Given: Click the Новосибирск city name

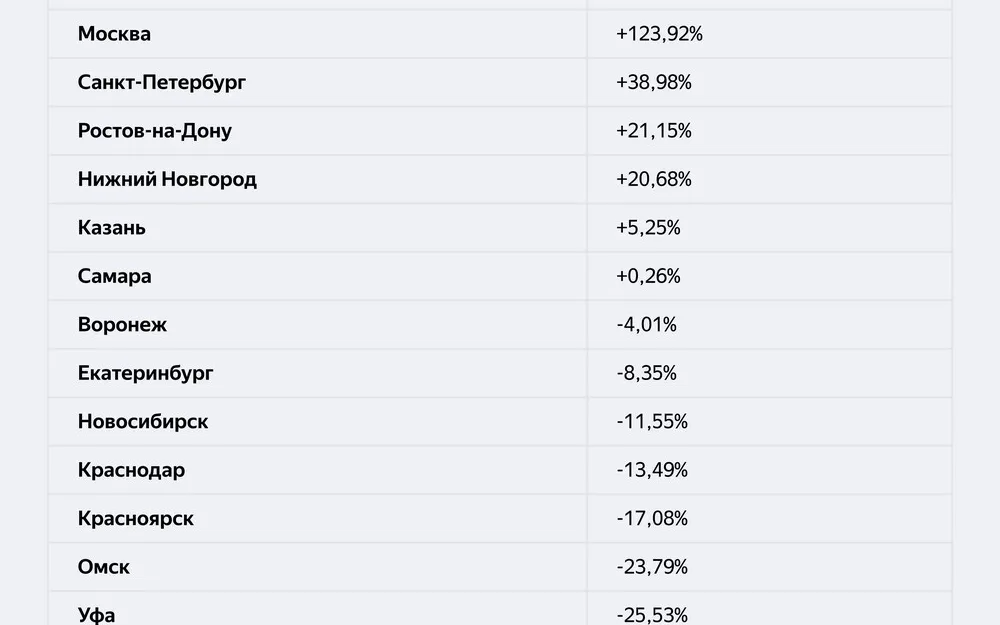Looking at the screenshot, I should (x=143, y=422).
